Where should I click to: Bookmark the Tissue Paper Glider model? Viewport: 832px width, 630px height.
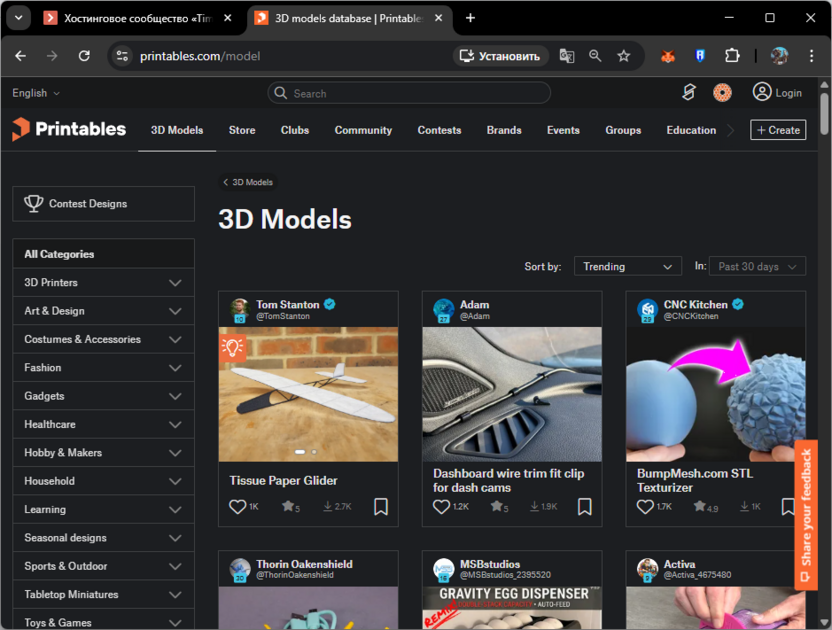381,506
